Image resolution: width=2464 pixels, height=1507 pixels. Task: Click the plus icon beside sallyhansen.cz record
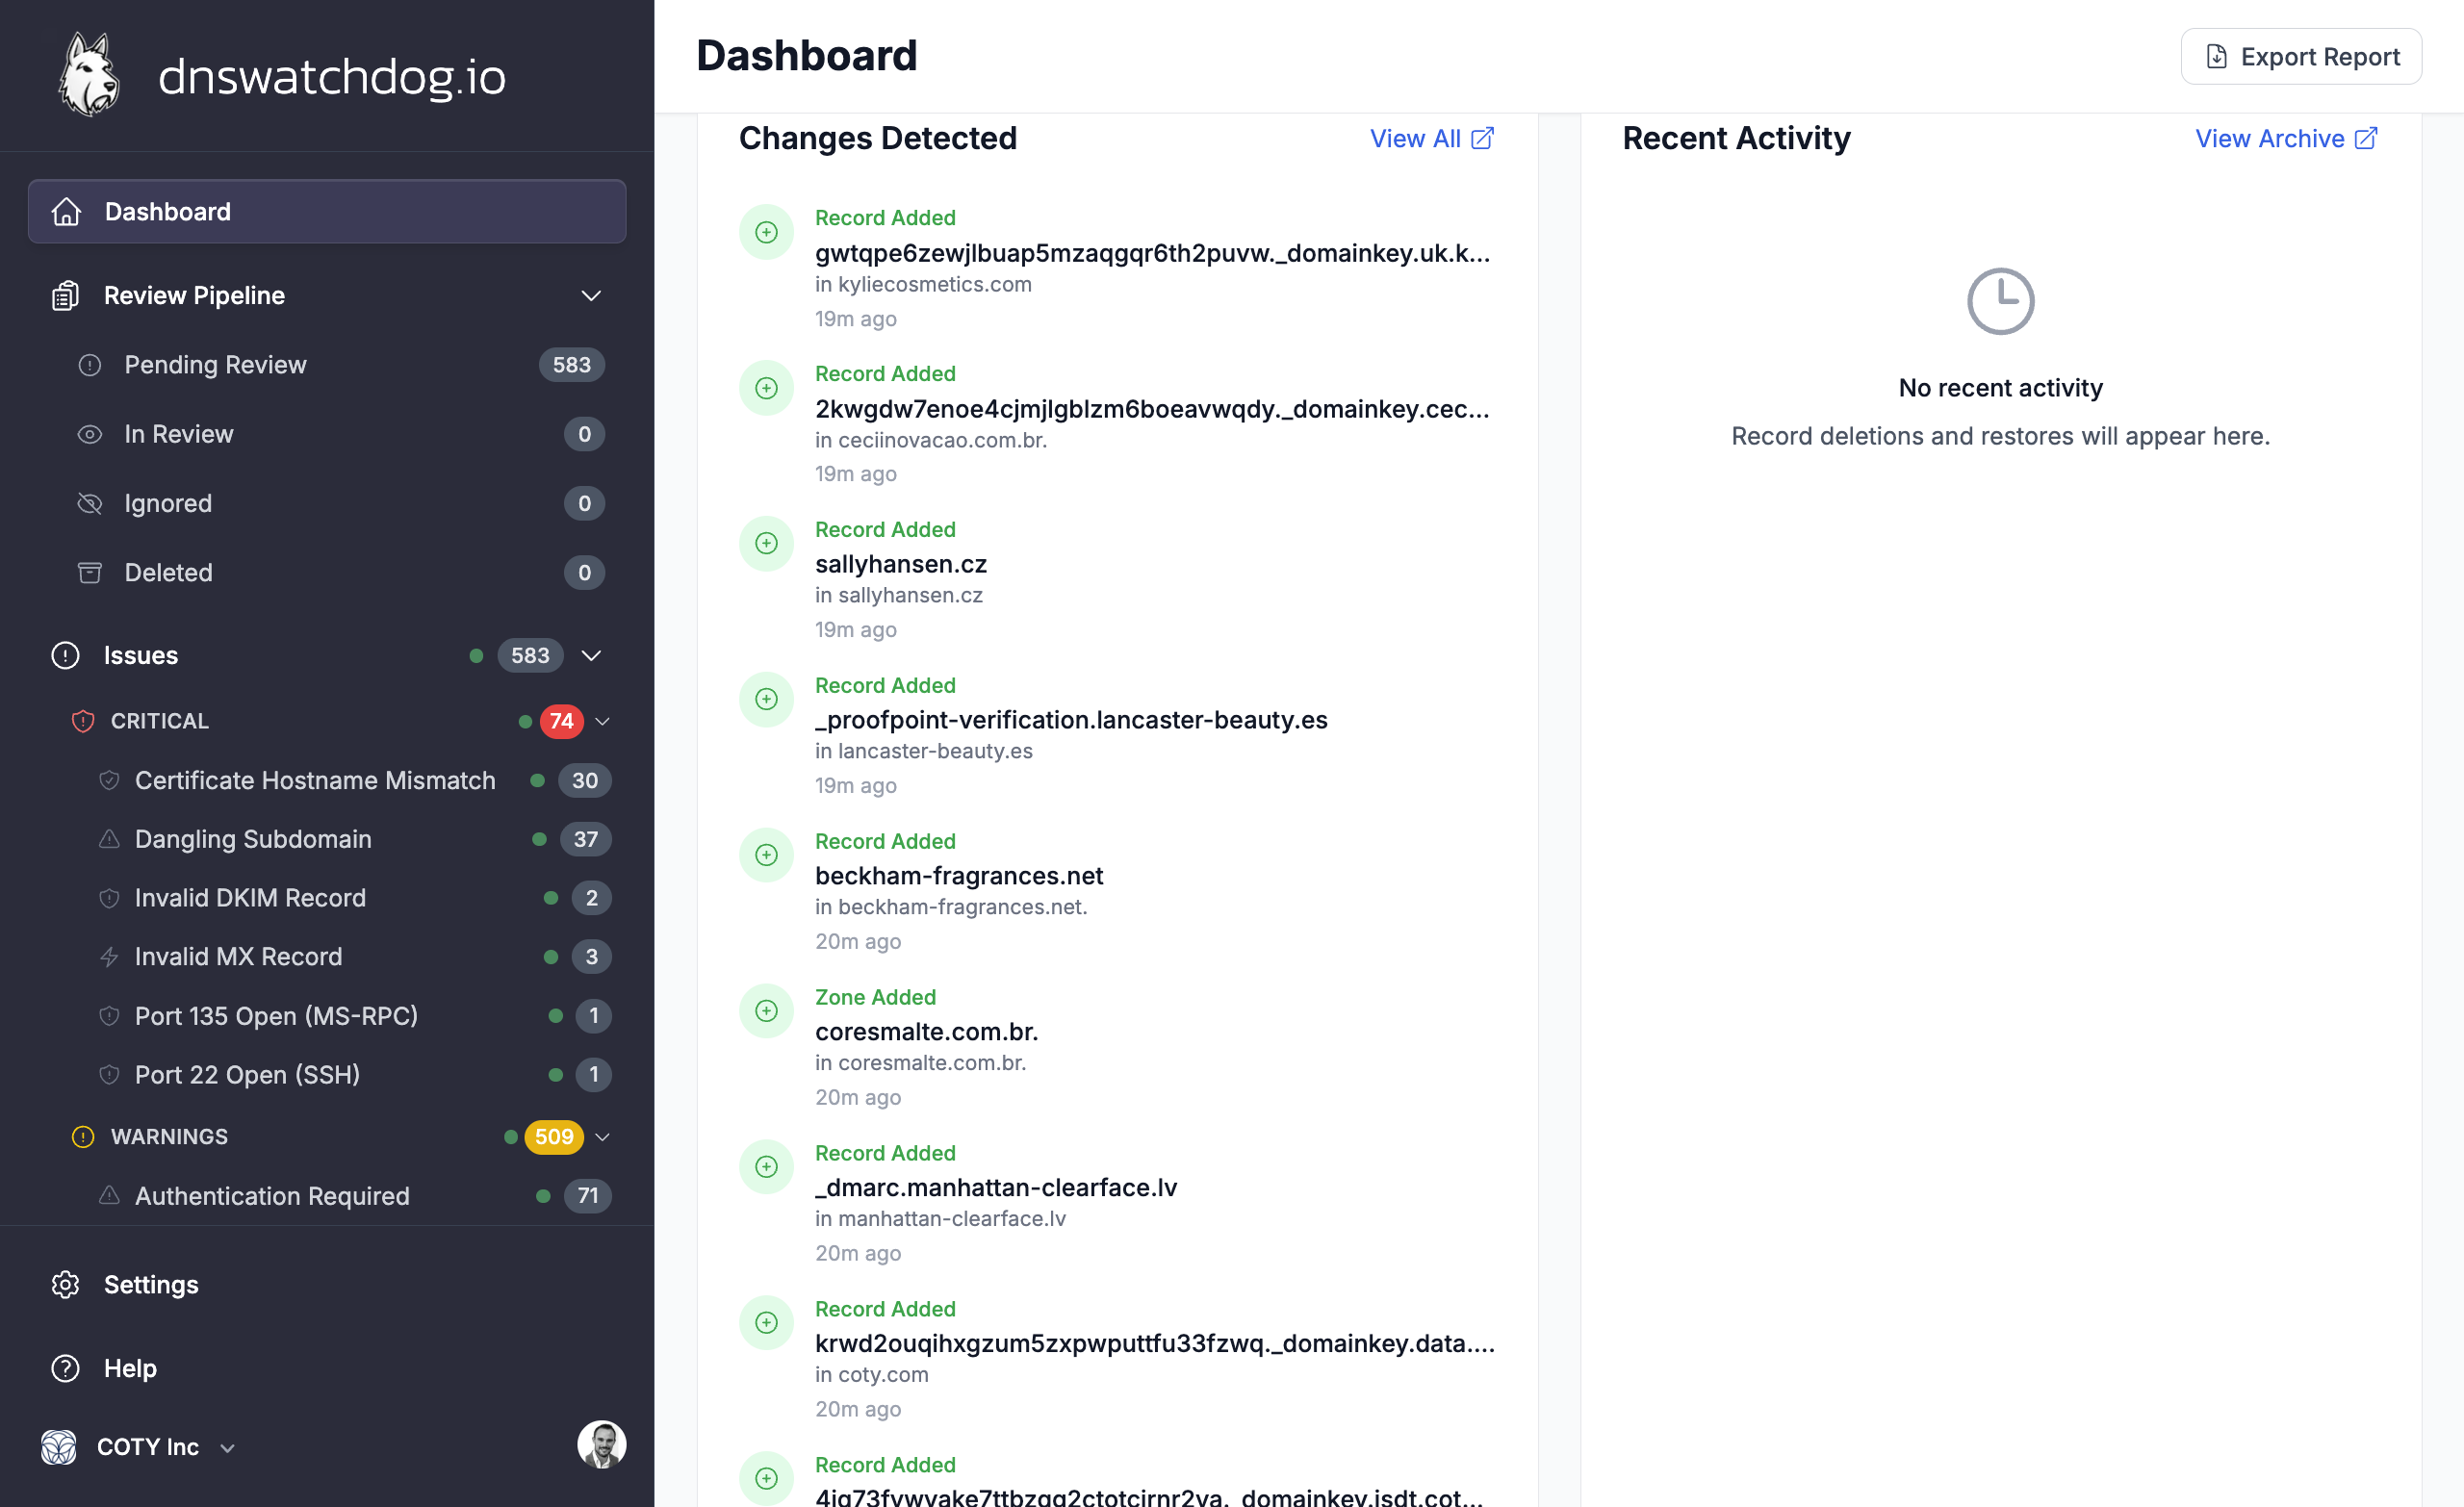(767, 544)
